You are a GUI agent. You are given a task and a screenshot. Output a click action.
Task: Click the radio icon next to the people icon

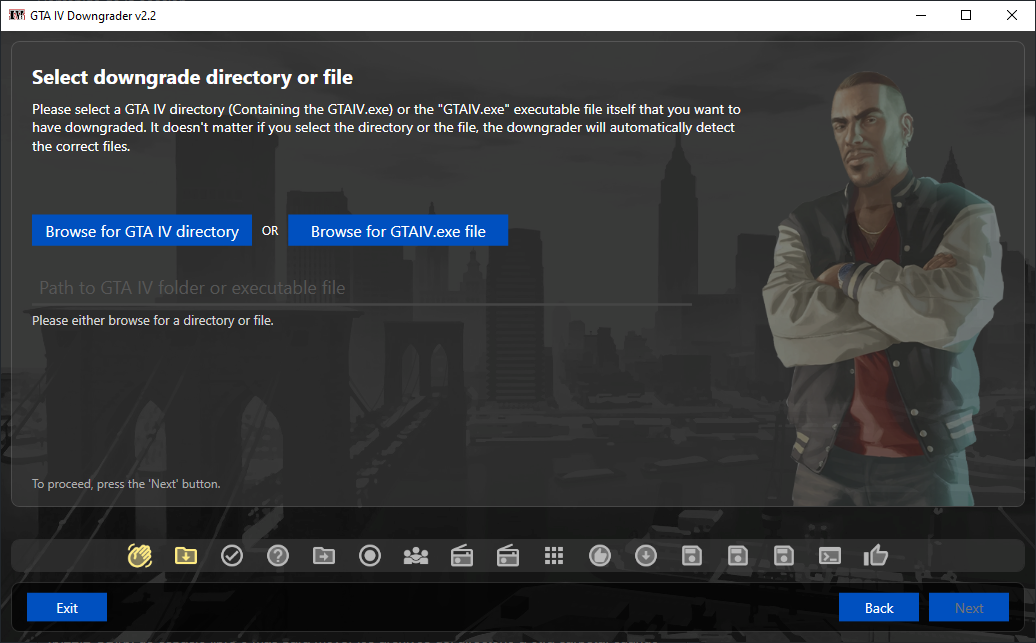[x=462, y=556]
